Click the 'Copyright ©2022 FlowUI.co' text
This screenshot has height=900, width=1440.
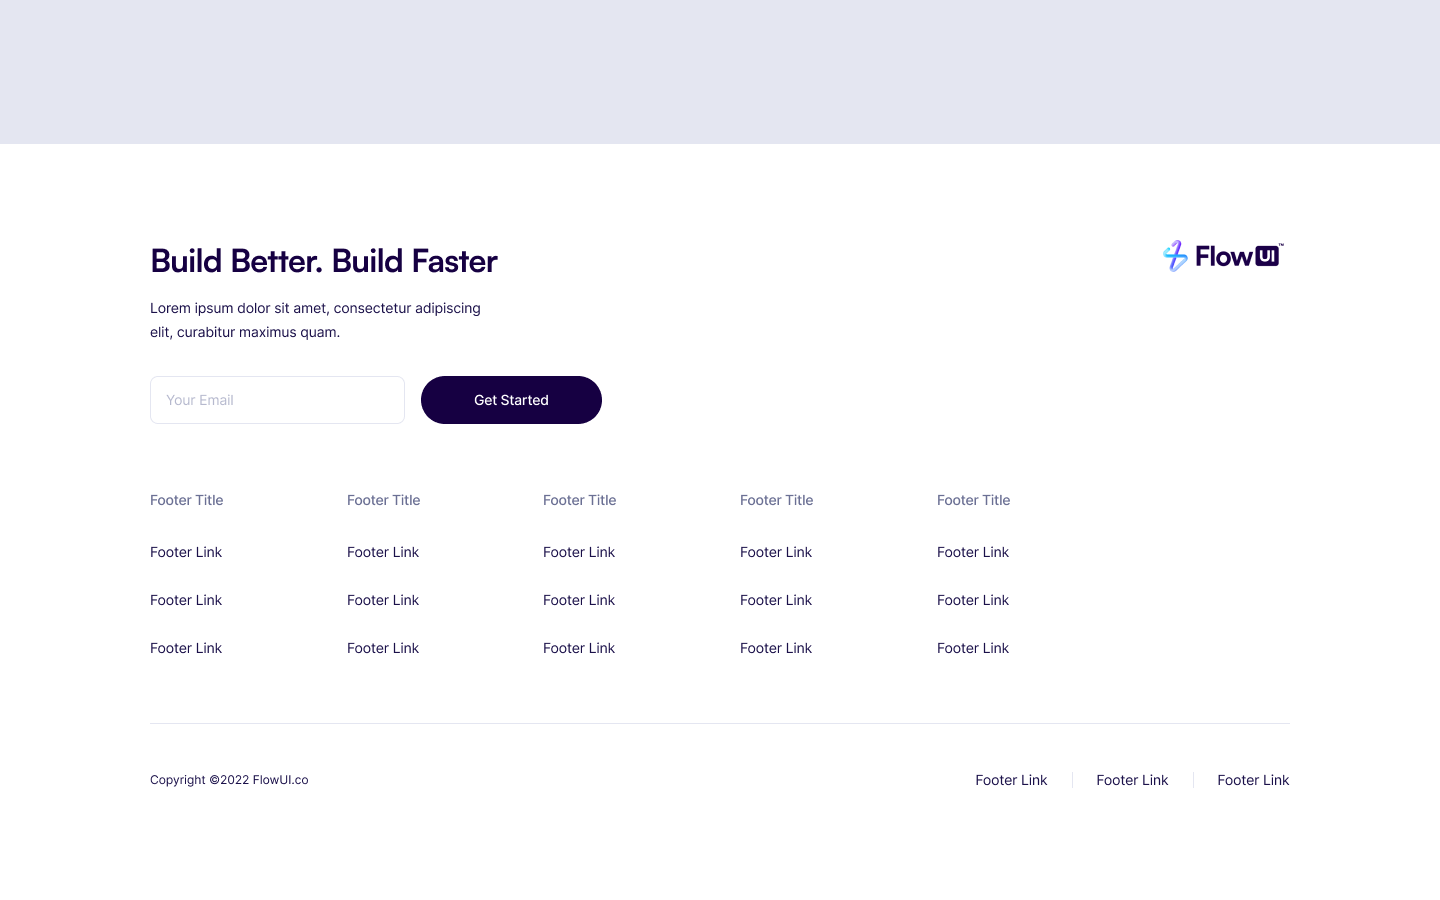(x=229, y=780)
